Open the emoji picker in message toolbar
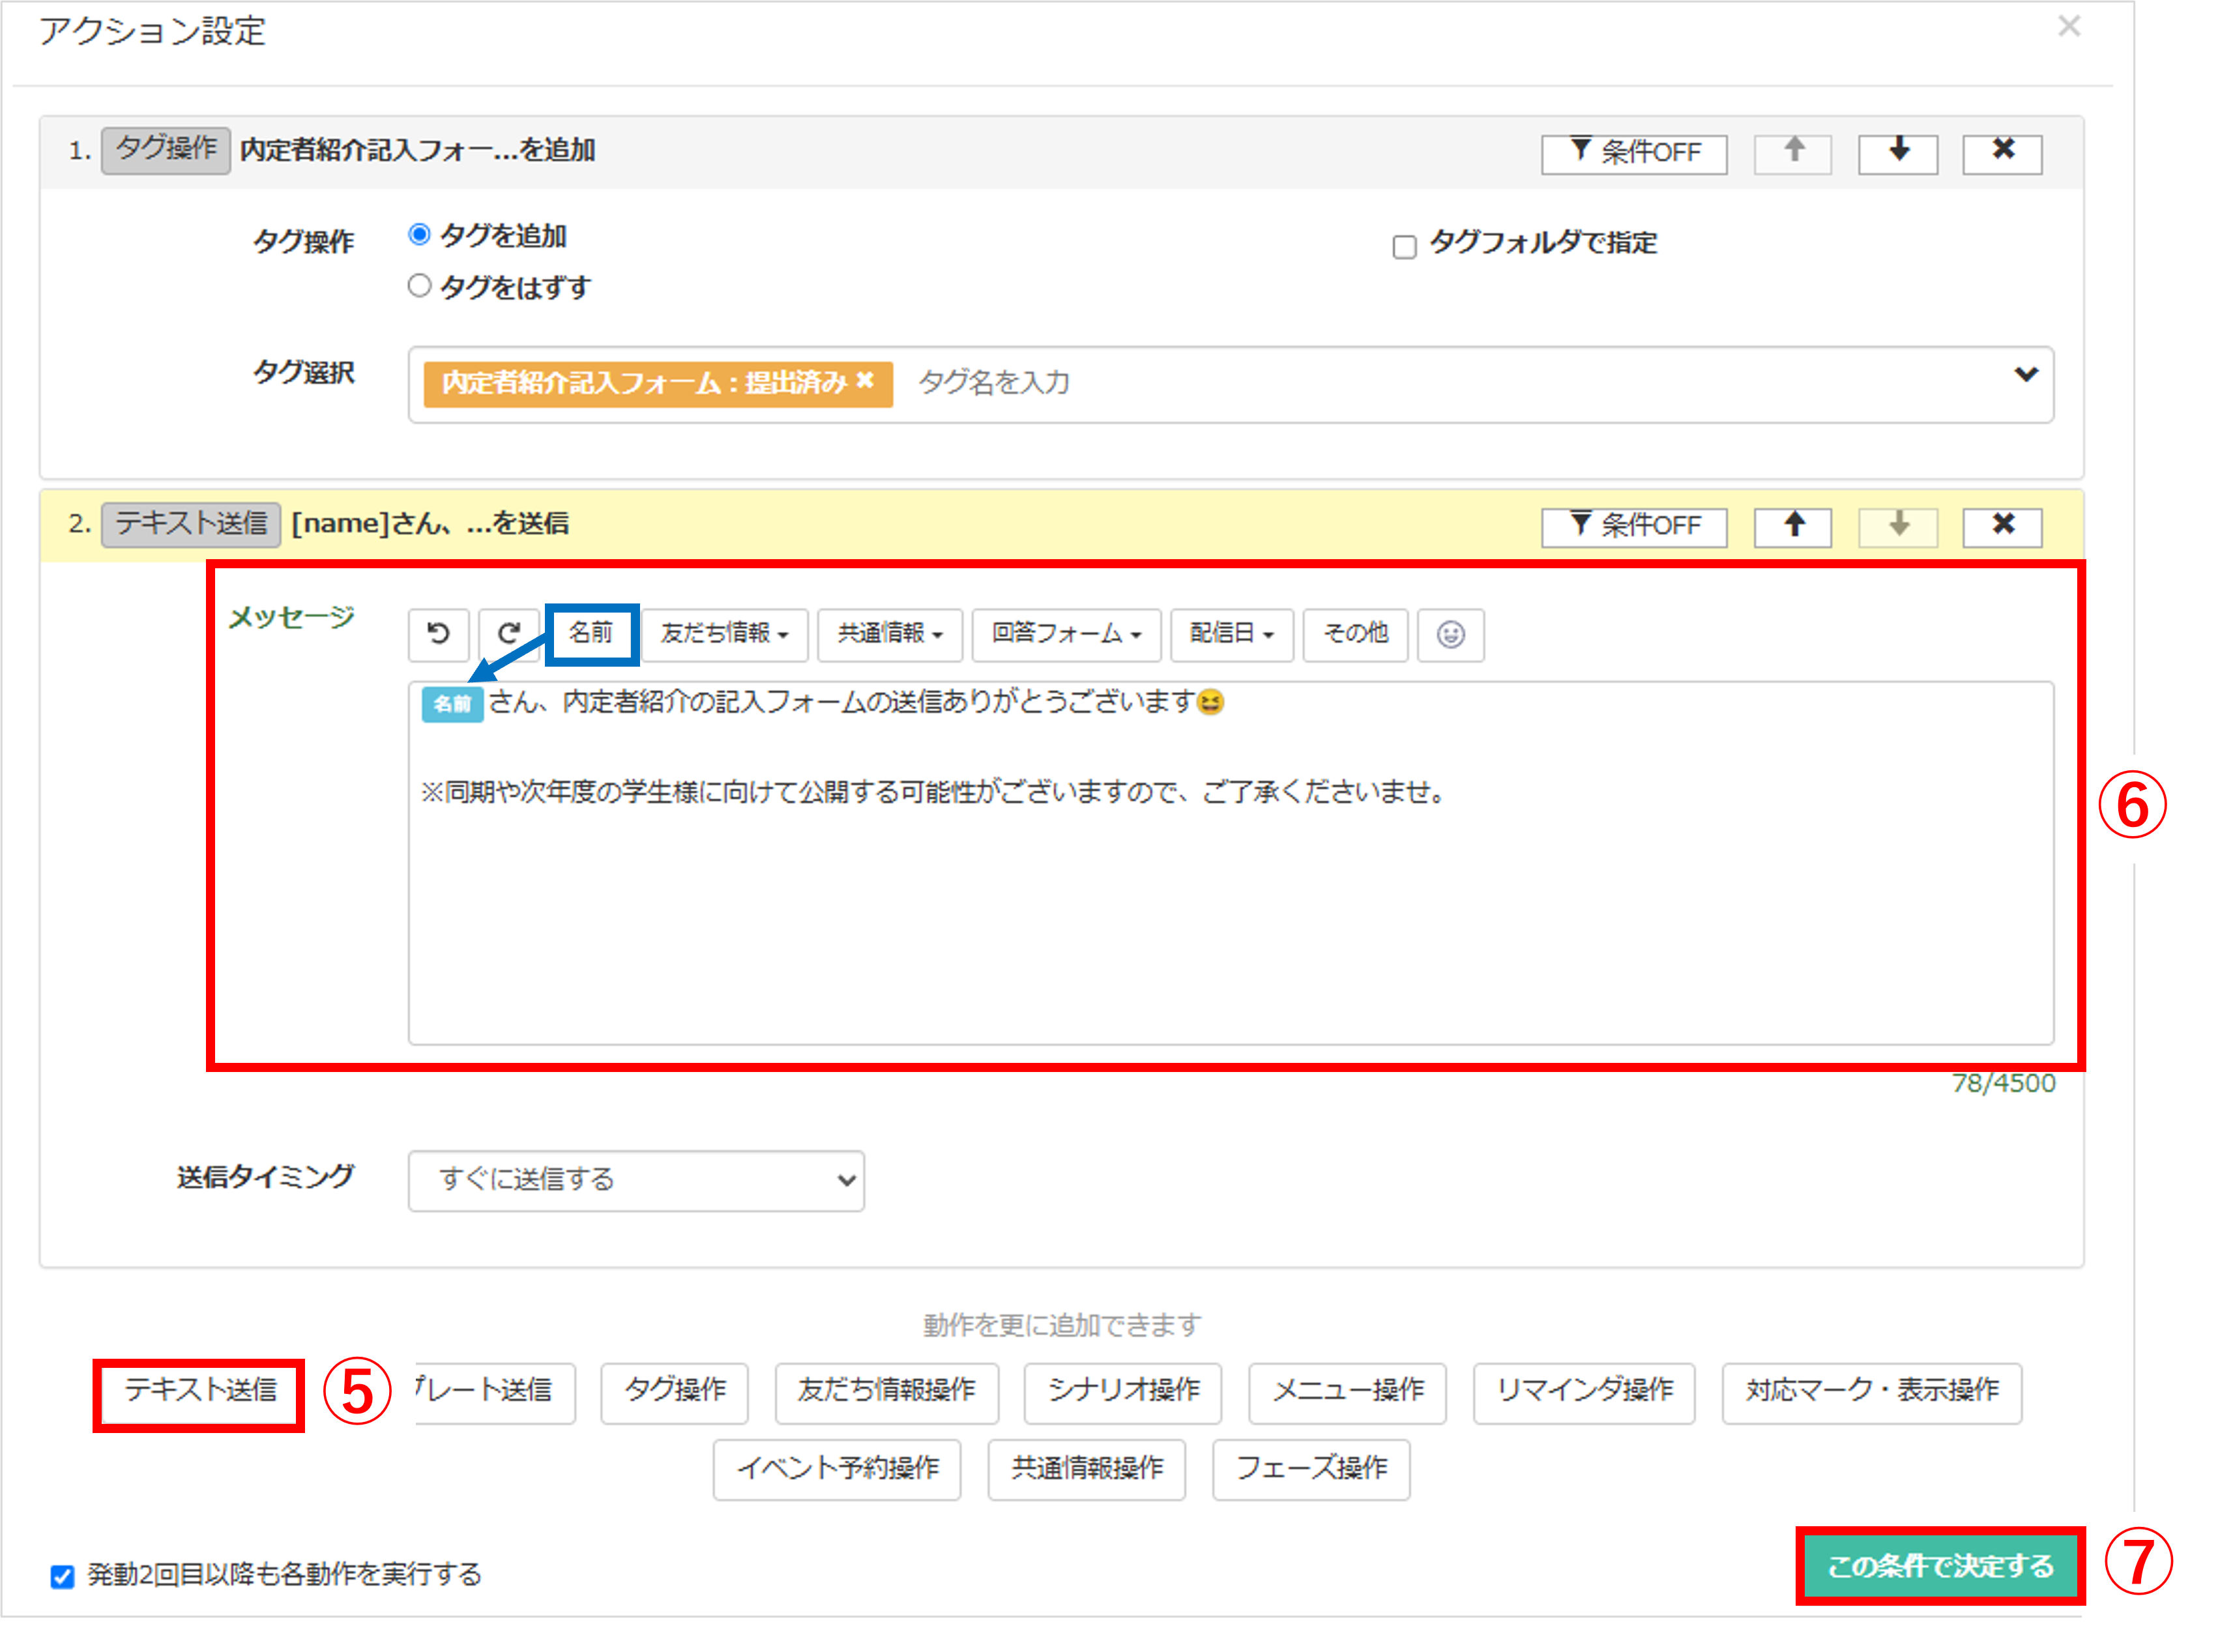The image size is (2218, 1652). coord(1450,634)
